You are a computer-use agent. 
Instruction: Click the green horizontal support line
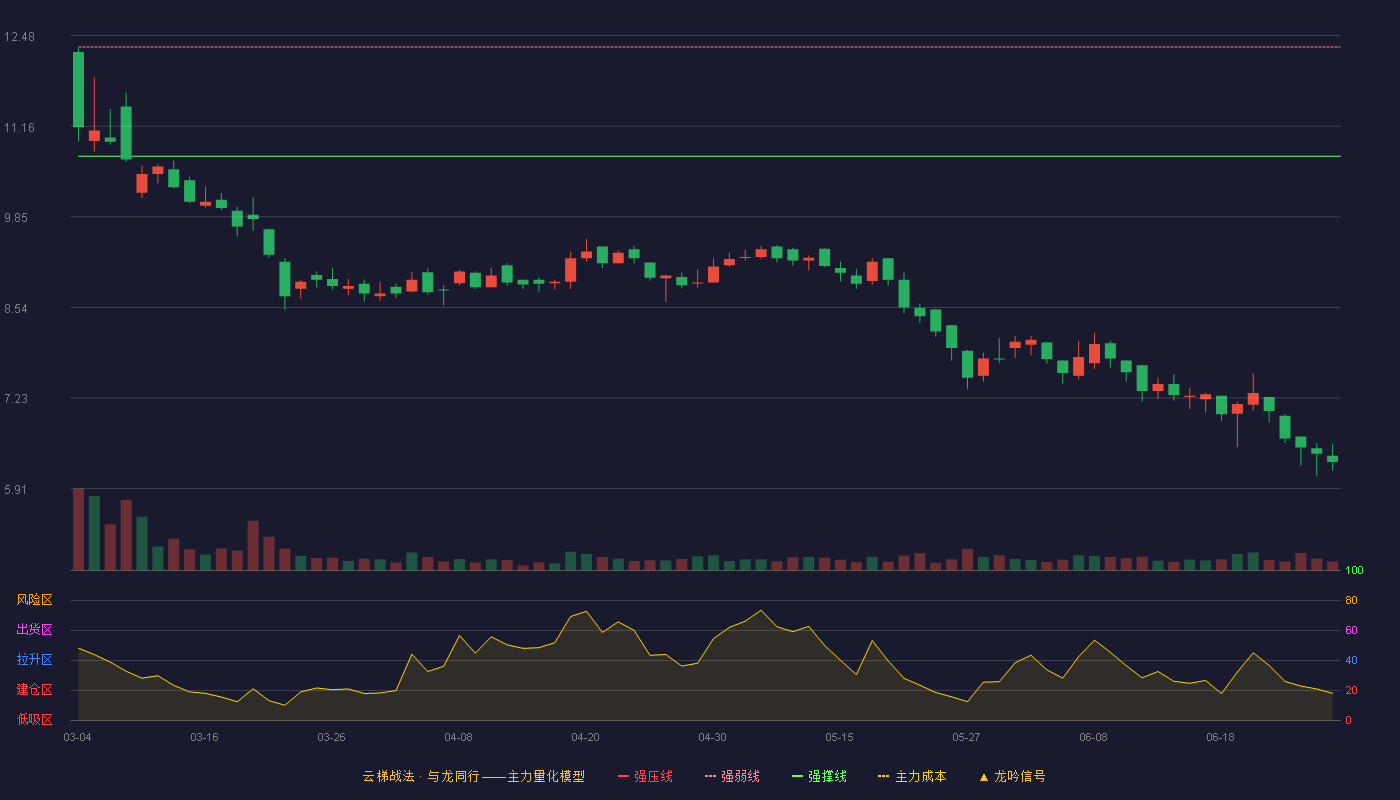click(x=709, y=156)
